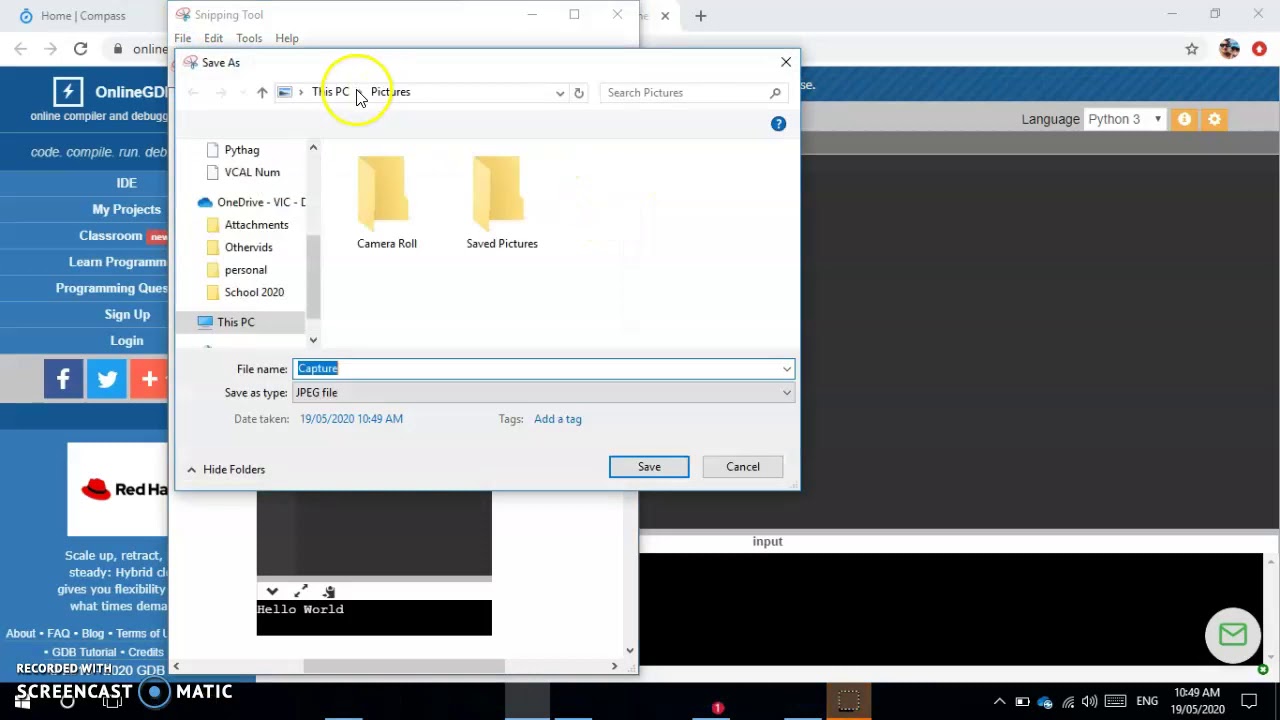1280x720 pixels.
Task: Open the taskbar network icon
Action: [x=1068, y=701]
